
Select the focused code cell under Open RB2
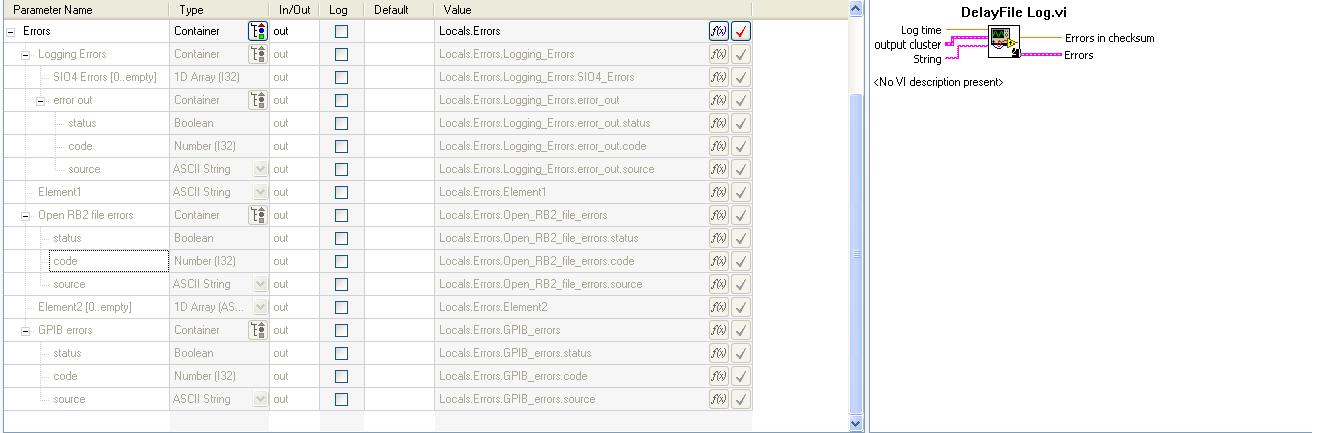[x=109, y=261]
